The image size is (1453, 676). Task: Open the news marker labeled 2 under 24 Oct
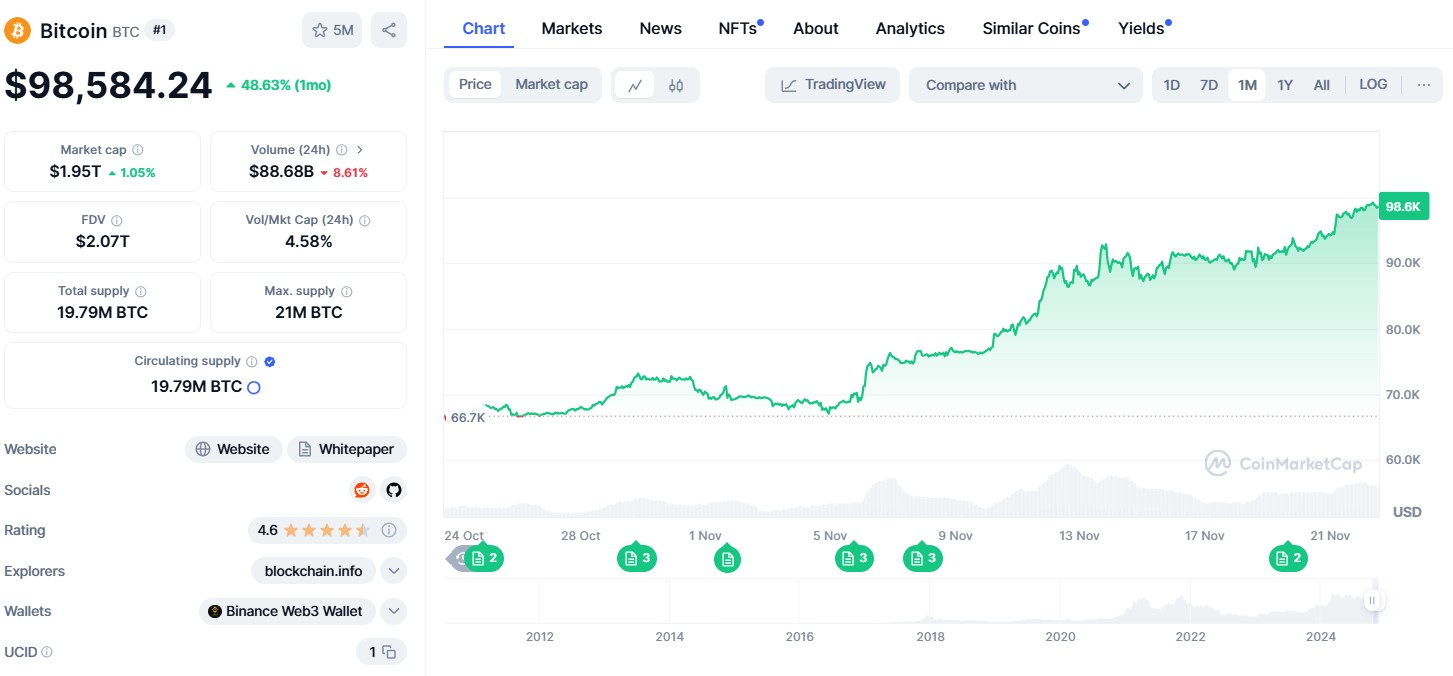[x=485, y=558]
